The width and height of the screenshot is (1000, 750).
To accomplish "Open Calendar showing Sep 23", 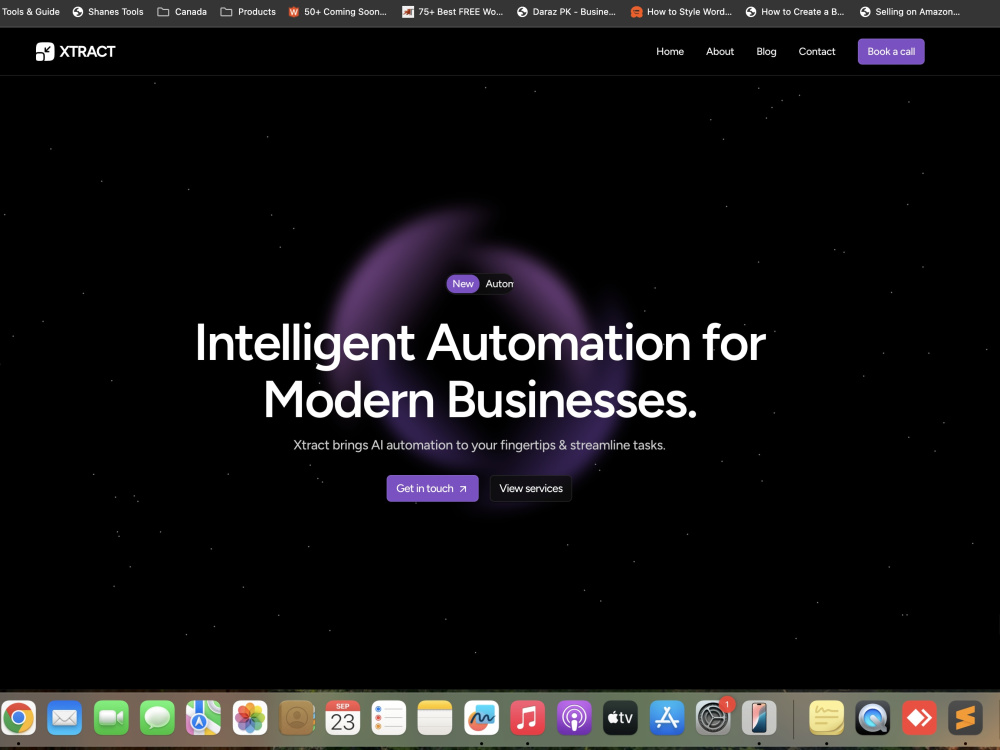I will 342,717.
